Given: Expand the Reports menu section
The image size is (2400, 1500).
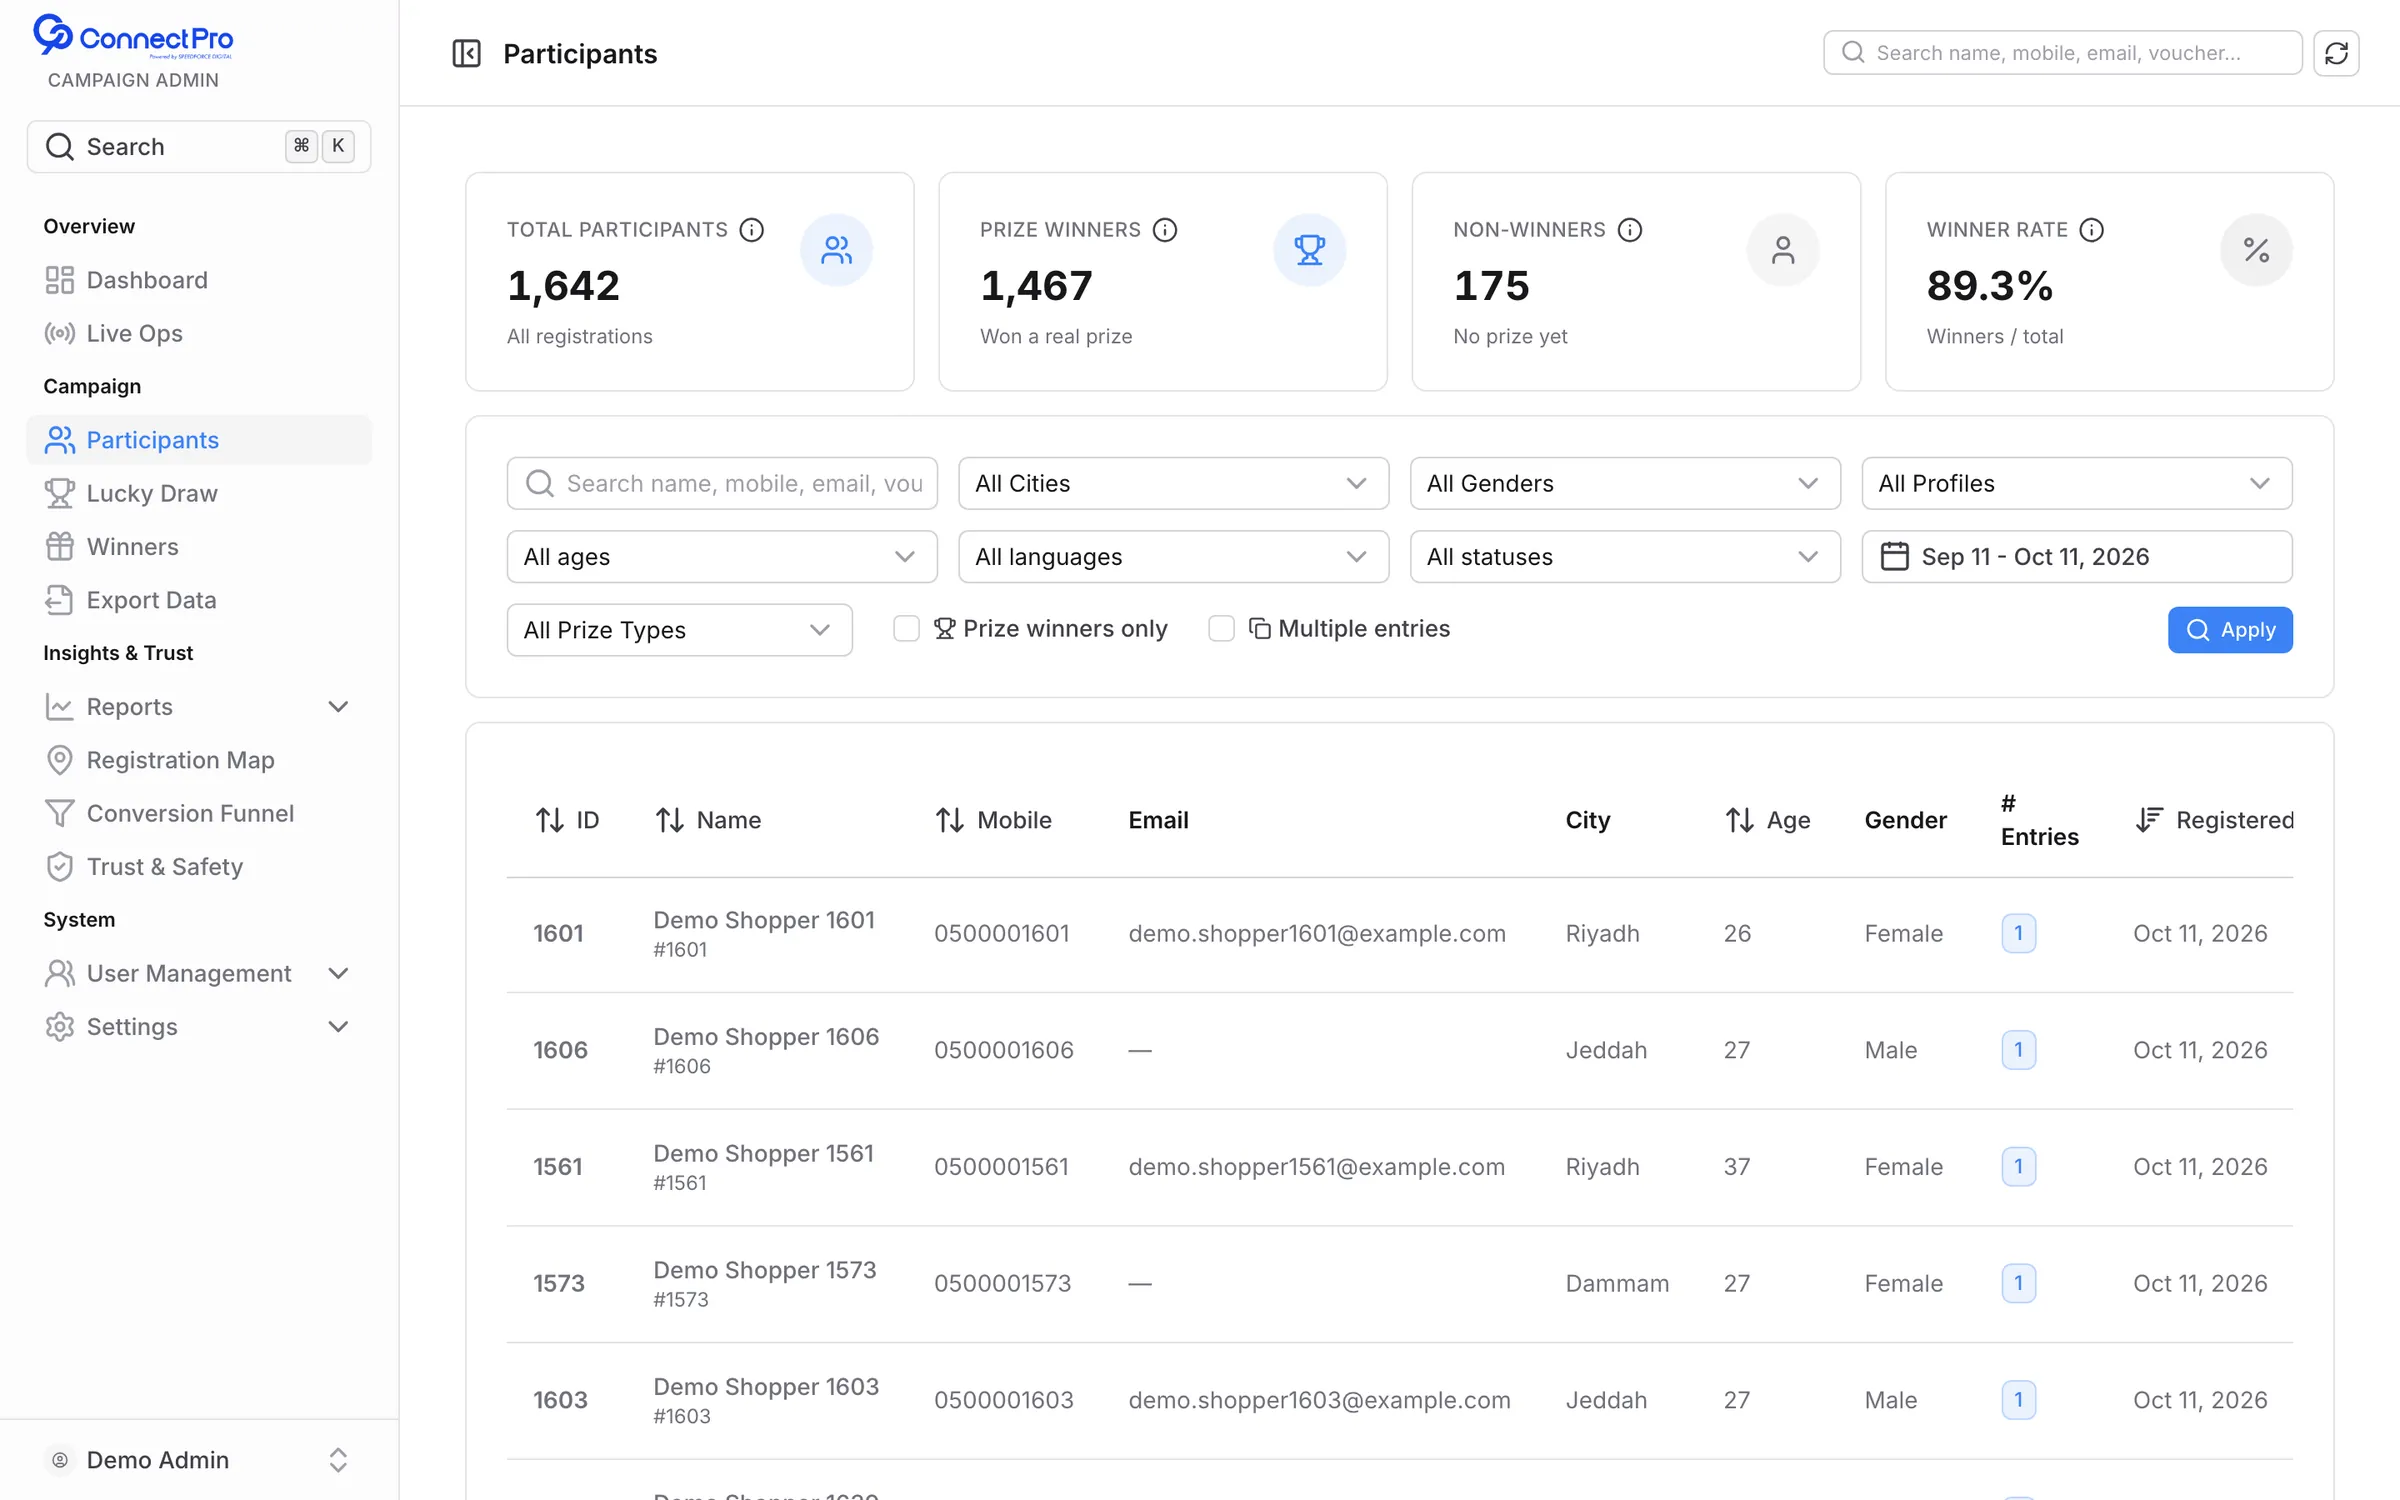Looking at the screenshot, I should [199, 706].
